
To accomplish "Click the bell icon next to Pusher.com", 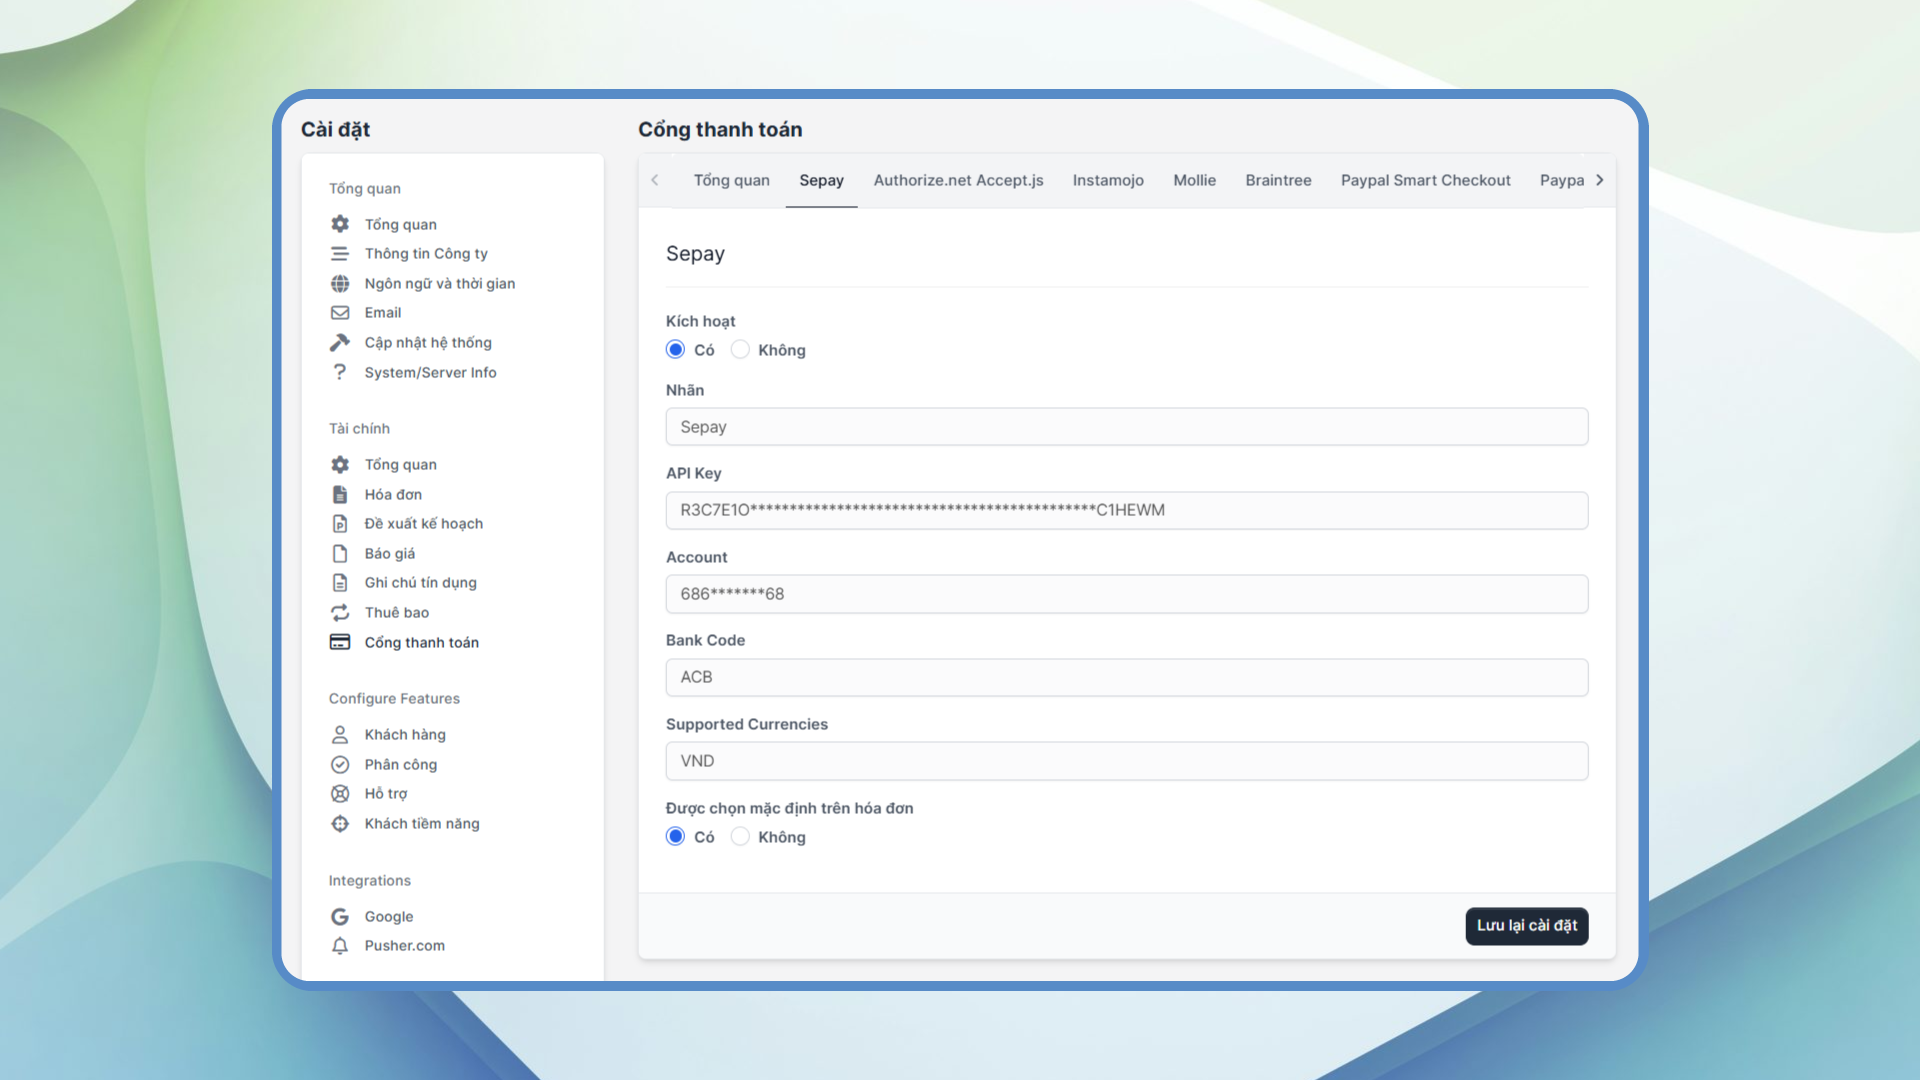I will [x=340, y=946].
